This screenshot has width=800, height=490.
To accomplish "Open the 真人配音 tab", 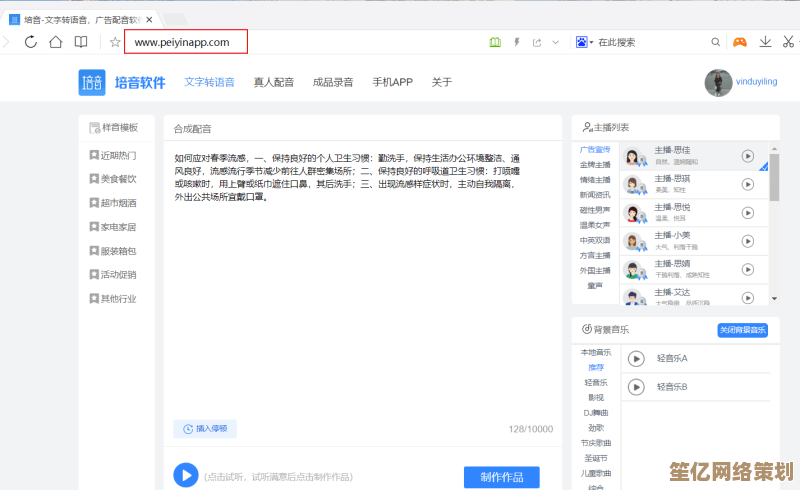I will 273,82.
